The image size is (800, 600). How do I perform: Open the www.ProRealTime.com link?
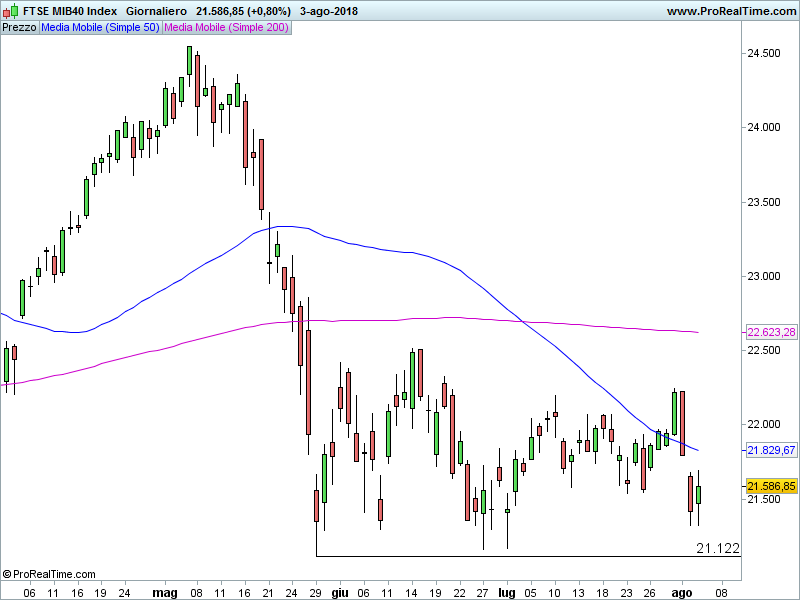click(x=731, y=11)
